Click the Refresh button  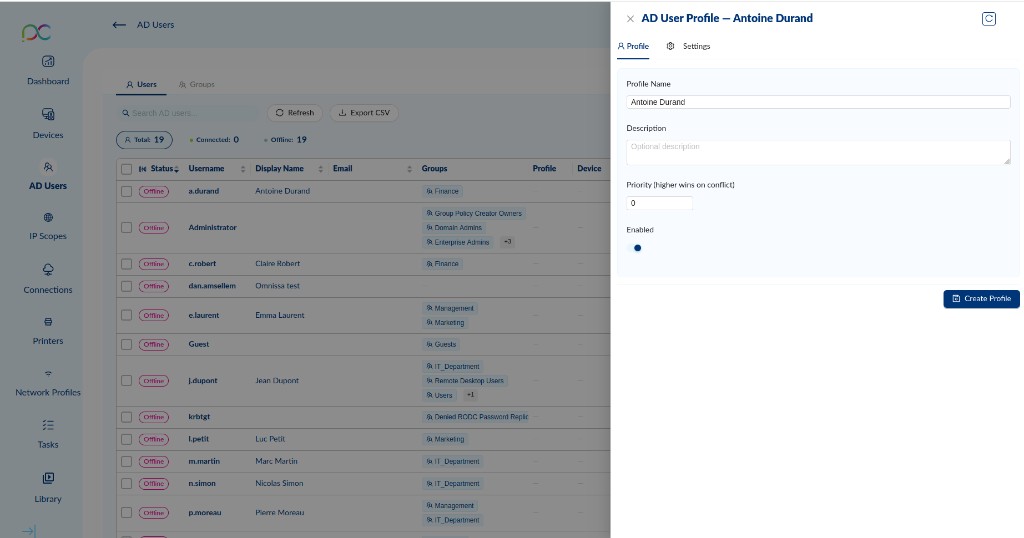point(295,113)
